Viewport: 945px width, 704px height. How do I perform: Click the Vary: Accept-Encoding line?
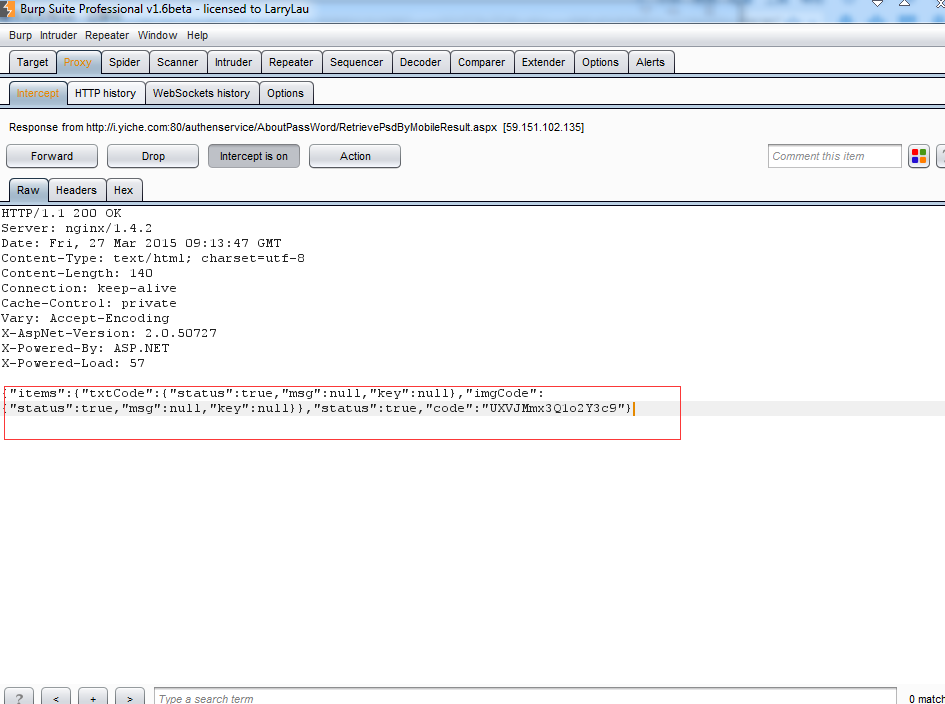click(86, 318)
